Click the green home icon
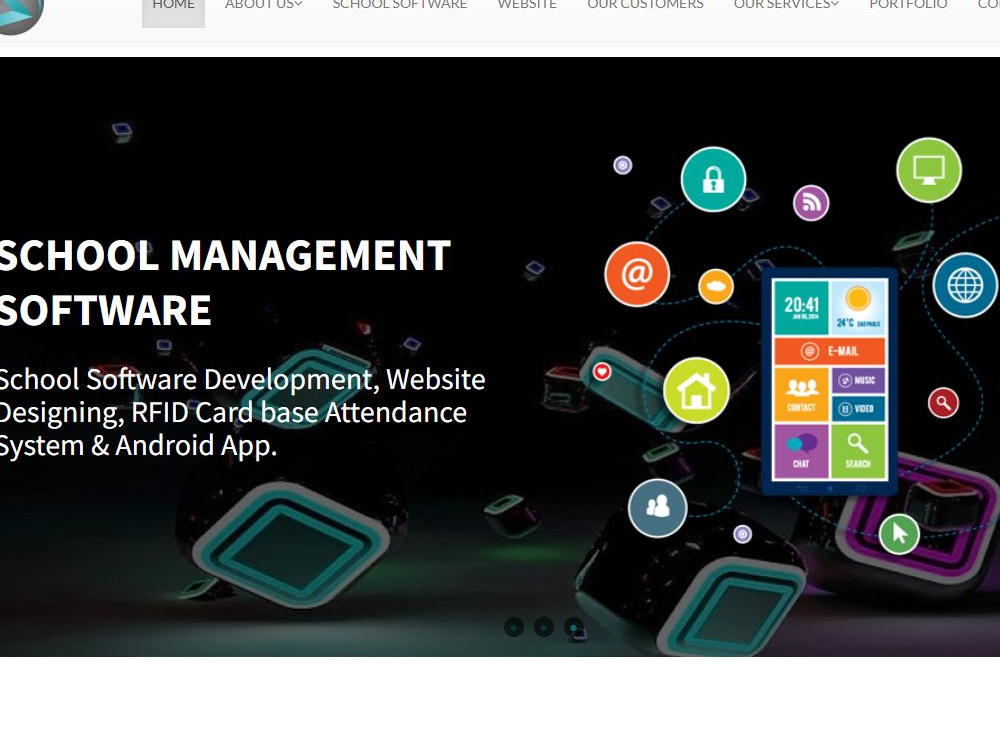This screenshot has width=1000, height=750. [x=696, y=390]
